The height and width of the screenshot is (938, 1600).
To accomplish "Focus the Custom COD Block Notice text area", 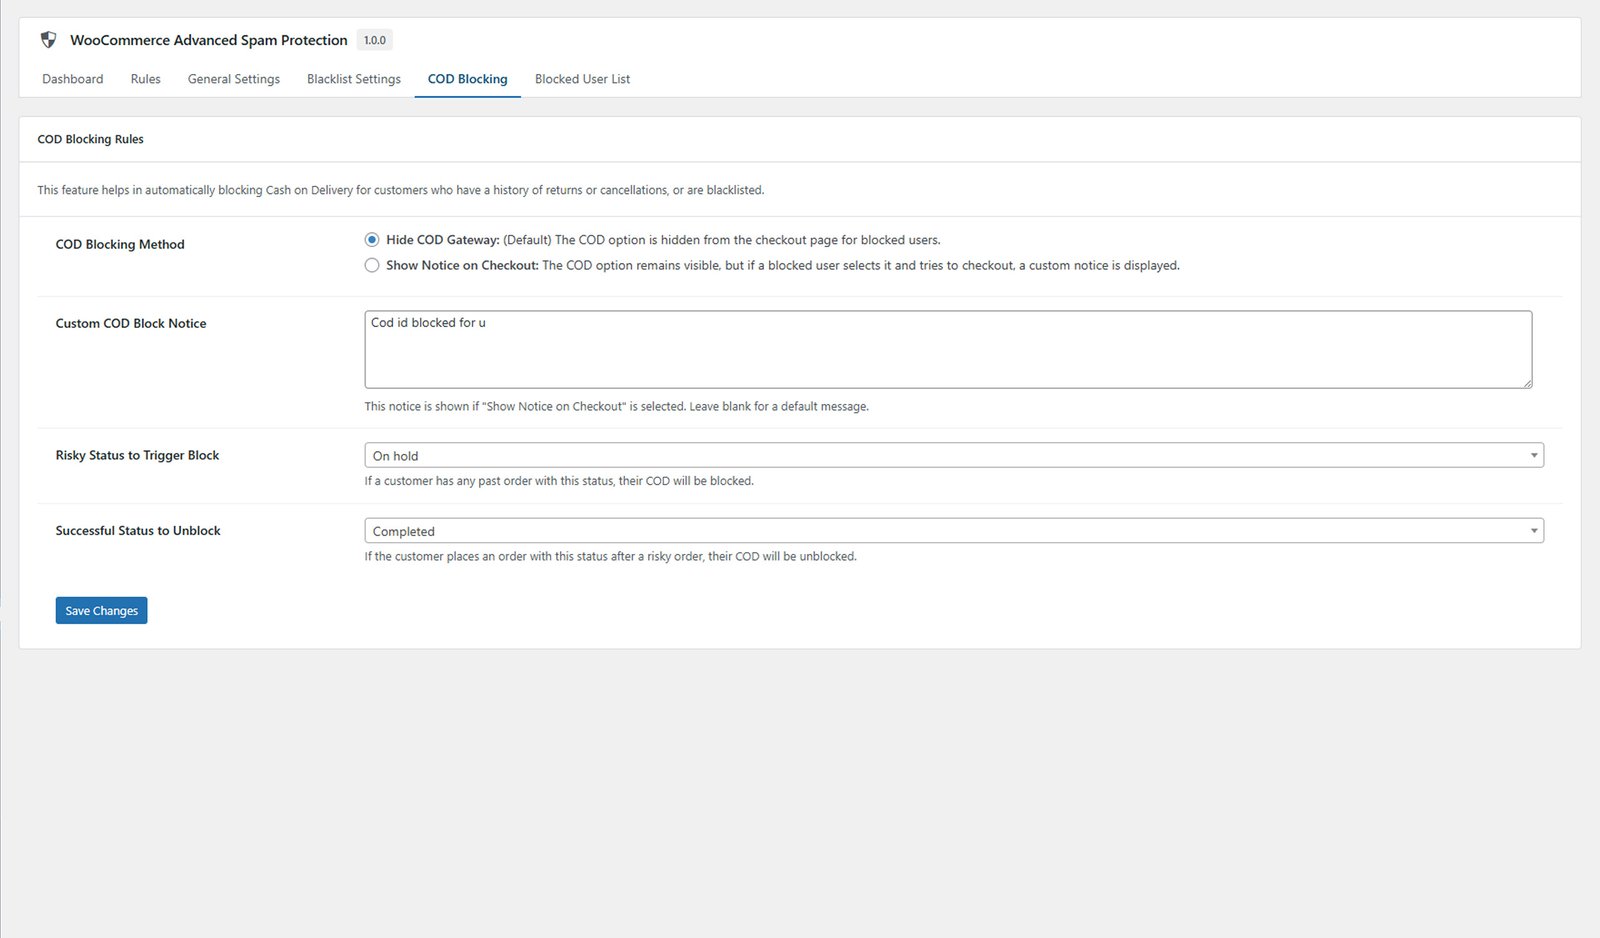I will tap(947, 350).
